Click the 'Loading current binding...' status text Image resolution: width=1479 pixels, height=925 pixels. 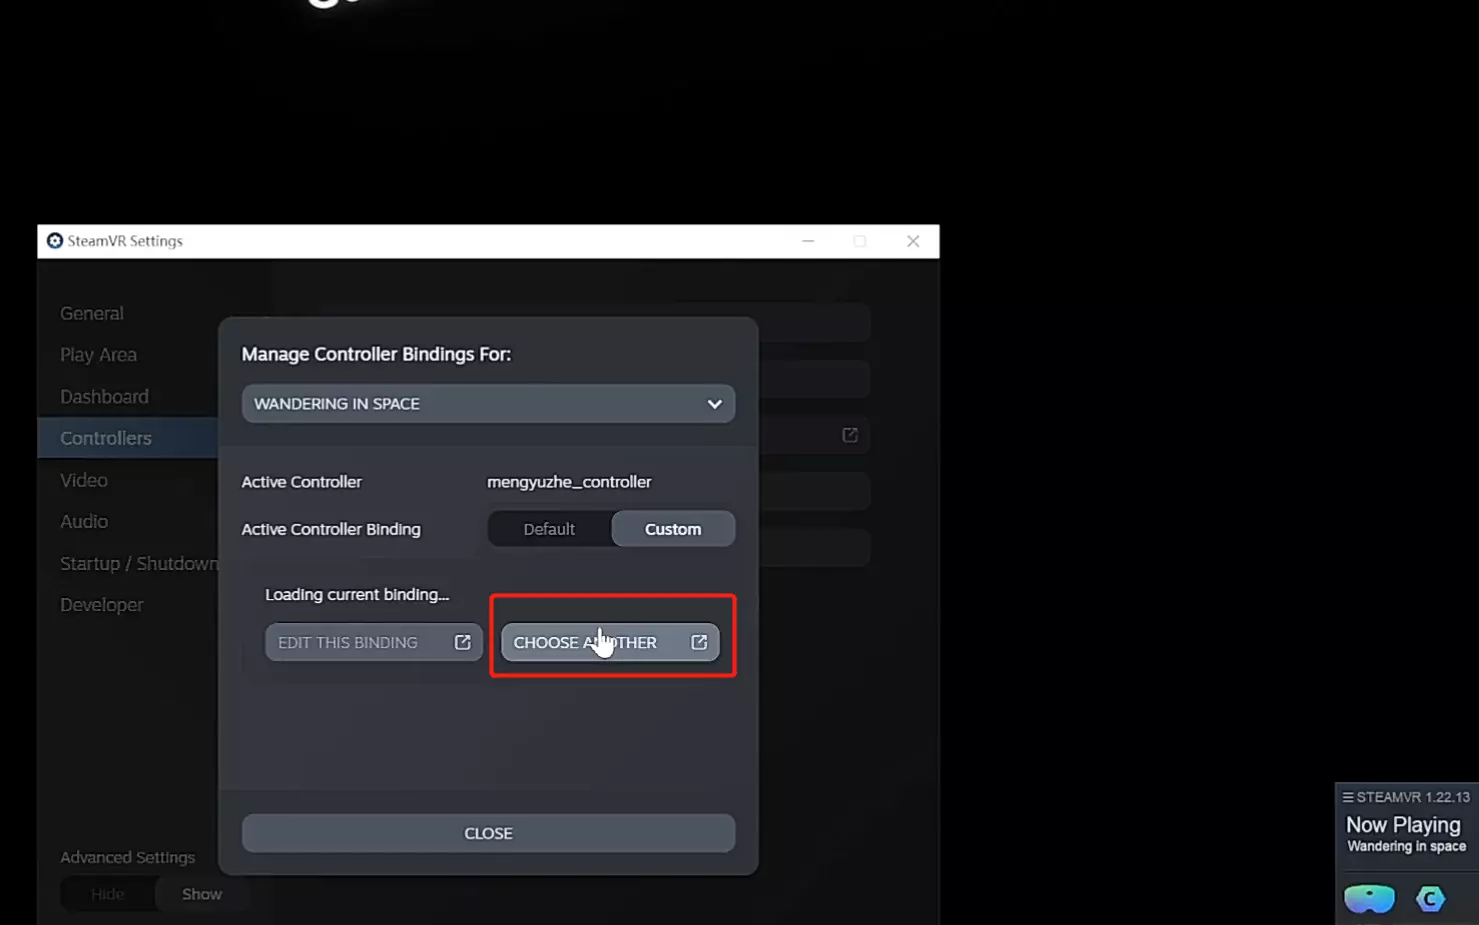click(357, 594)
